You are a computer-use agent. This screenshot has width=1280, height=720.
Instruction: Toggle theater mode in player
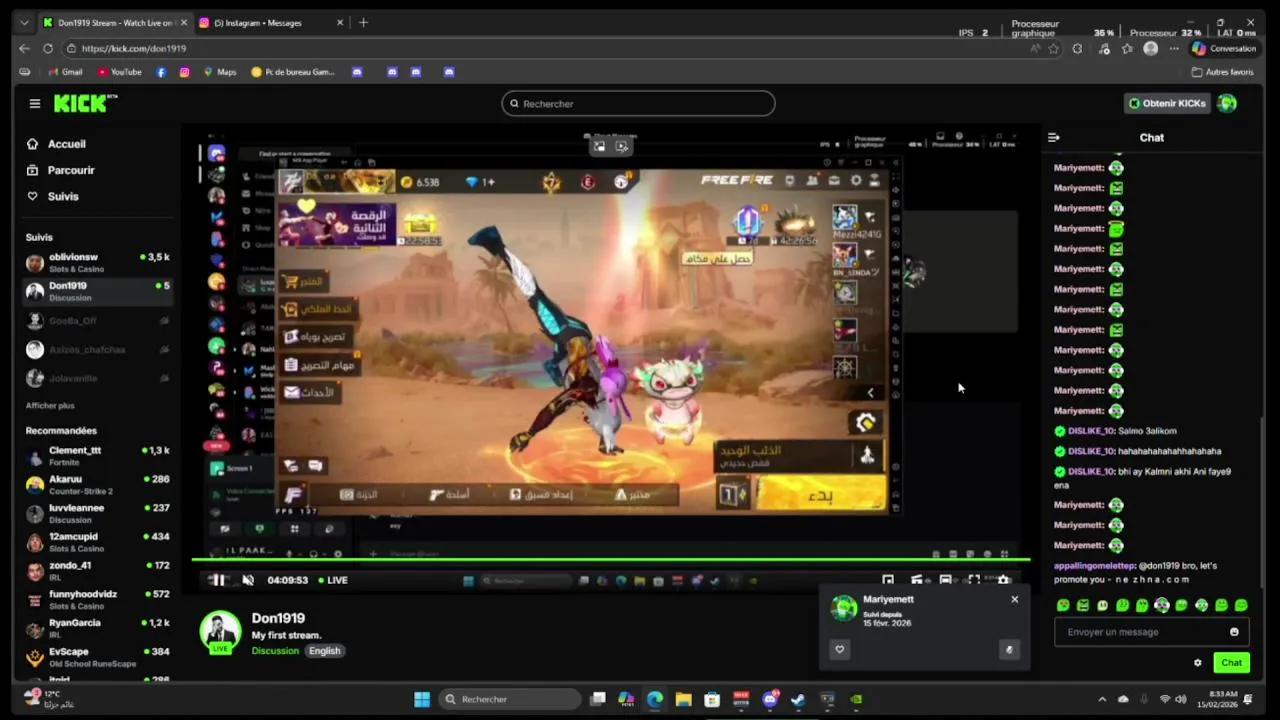tap(945, 580)
